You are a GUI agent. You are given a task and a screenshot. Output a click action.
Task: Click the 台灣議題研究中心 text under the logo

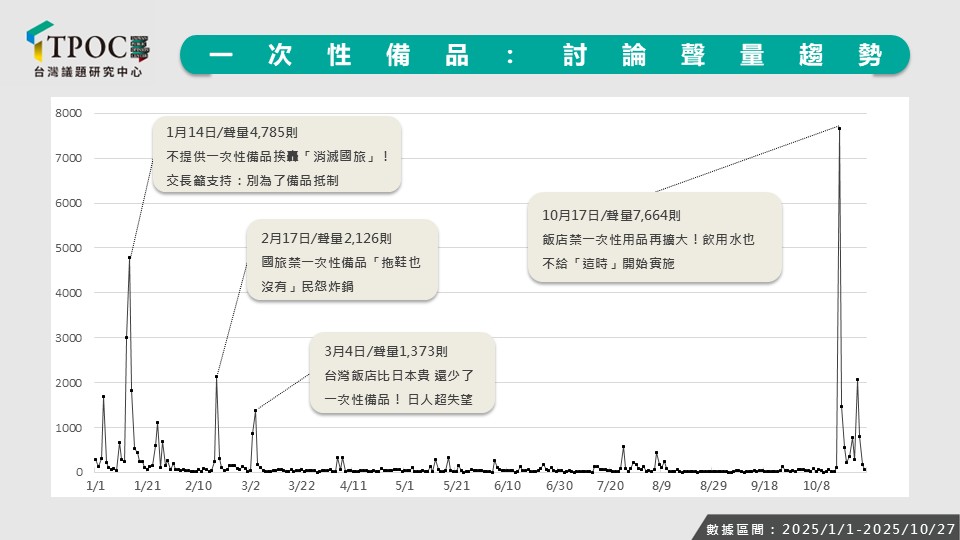pyautogui.click(x=88, y=73)
